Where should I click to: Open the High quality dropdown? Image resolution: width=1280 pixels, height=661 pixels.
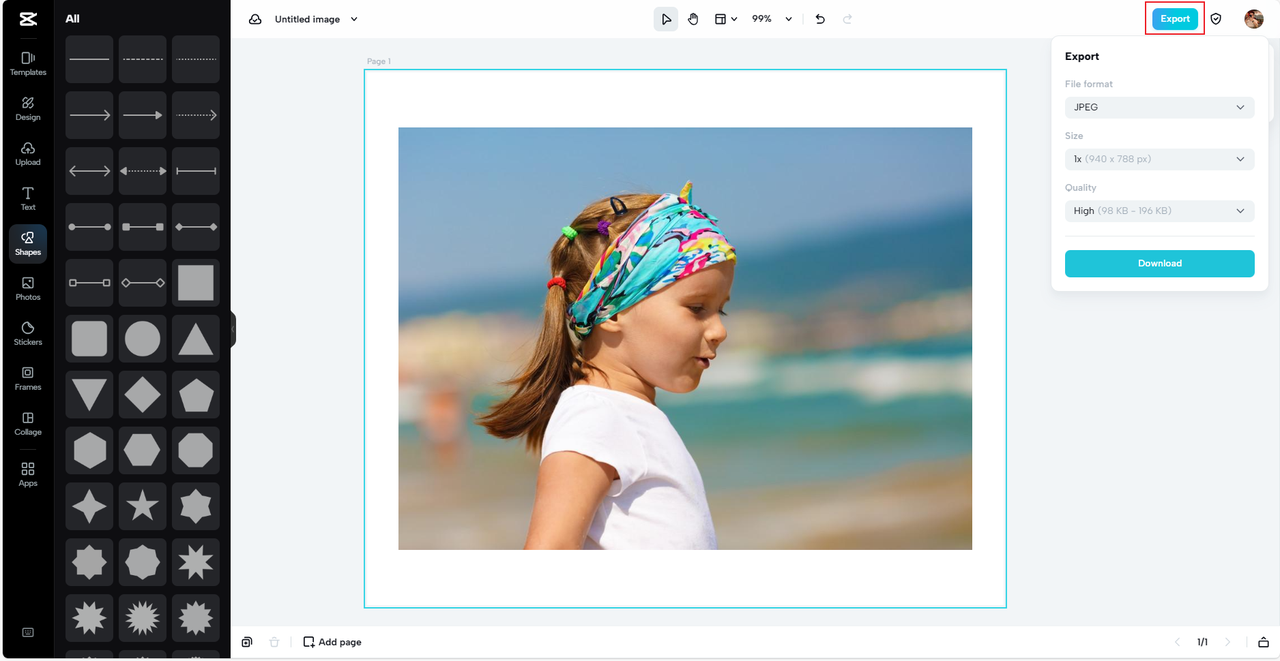click(x=1160, y=211)
